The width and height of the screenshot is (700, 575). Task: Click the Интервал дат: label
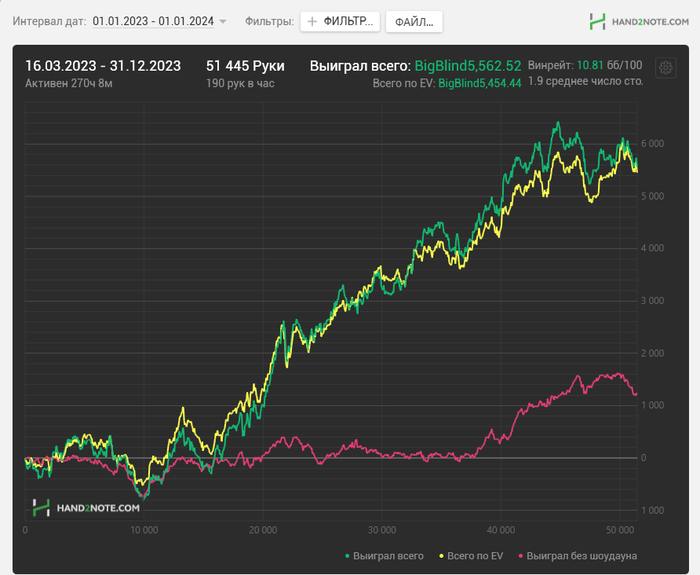50,21
